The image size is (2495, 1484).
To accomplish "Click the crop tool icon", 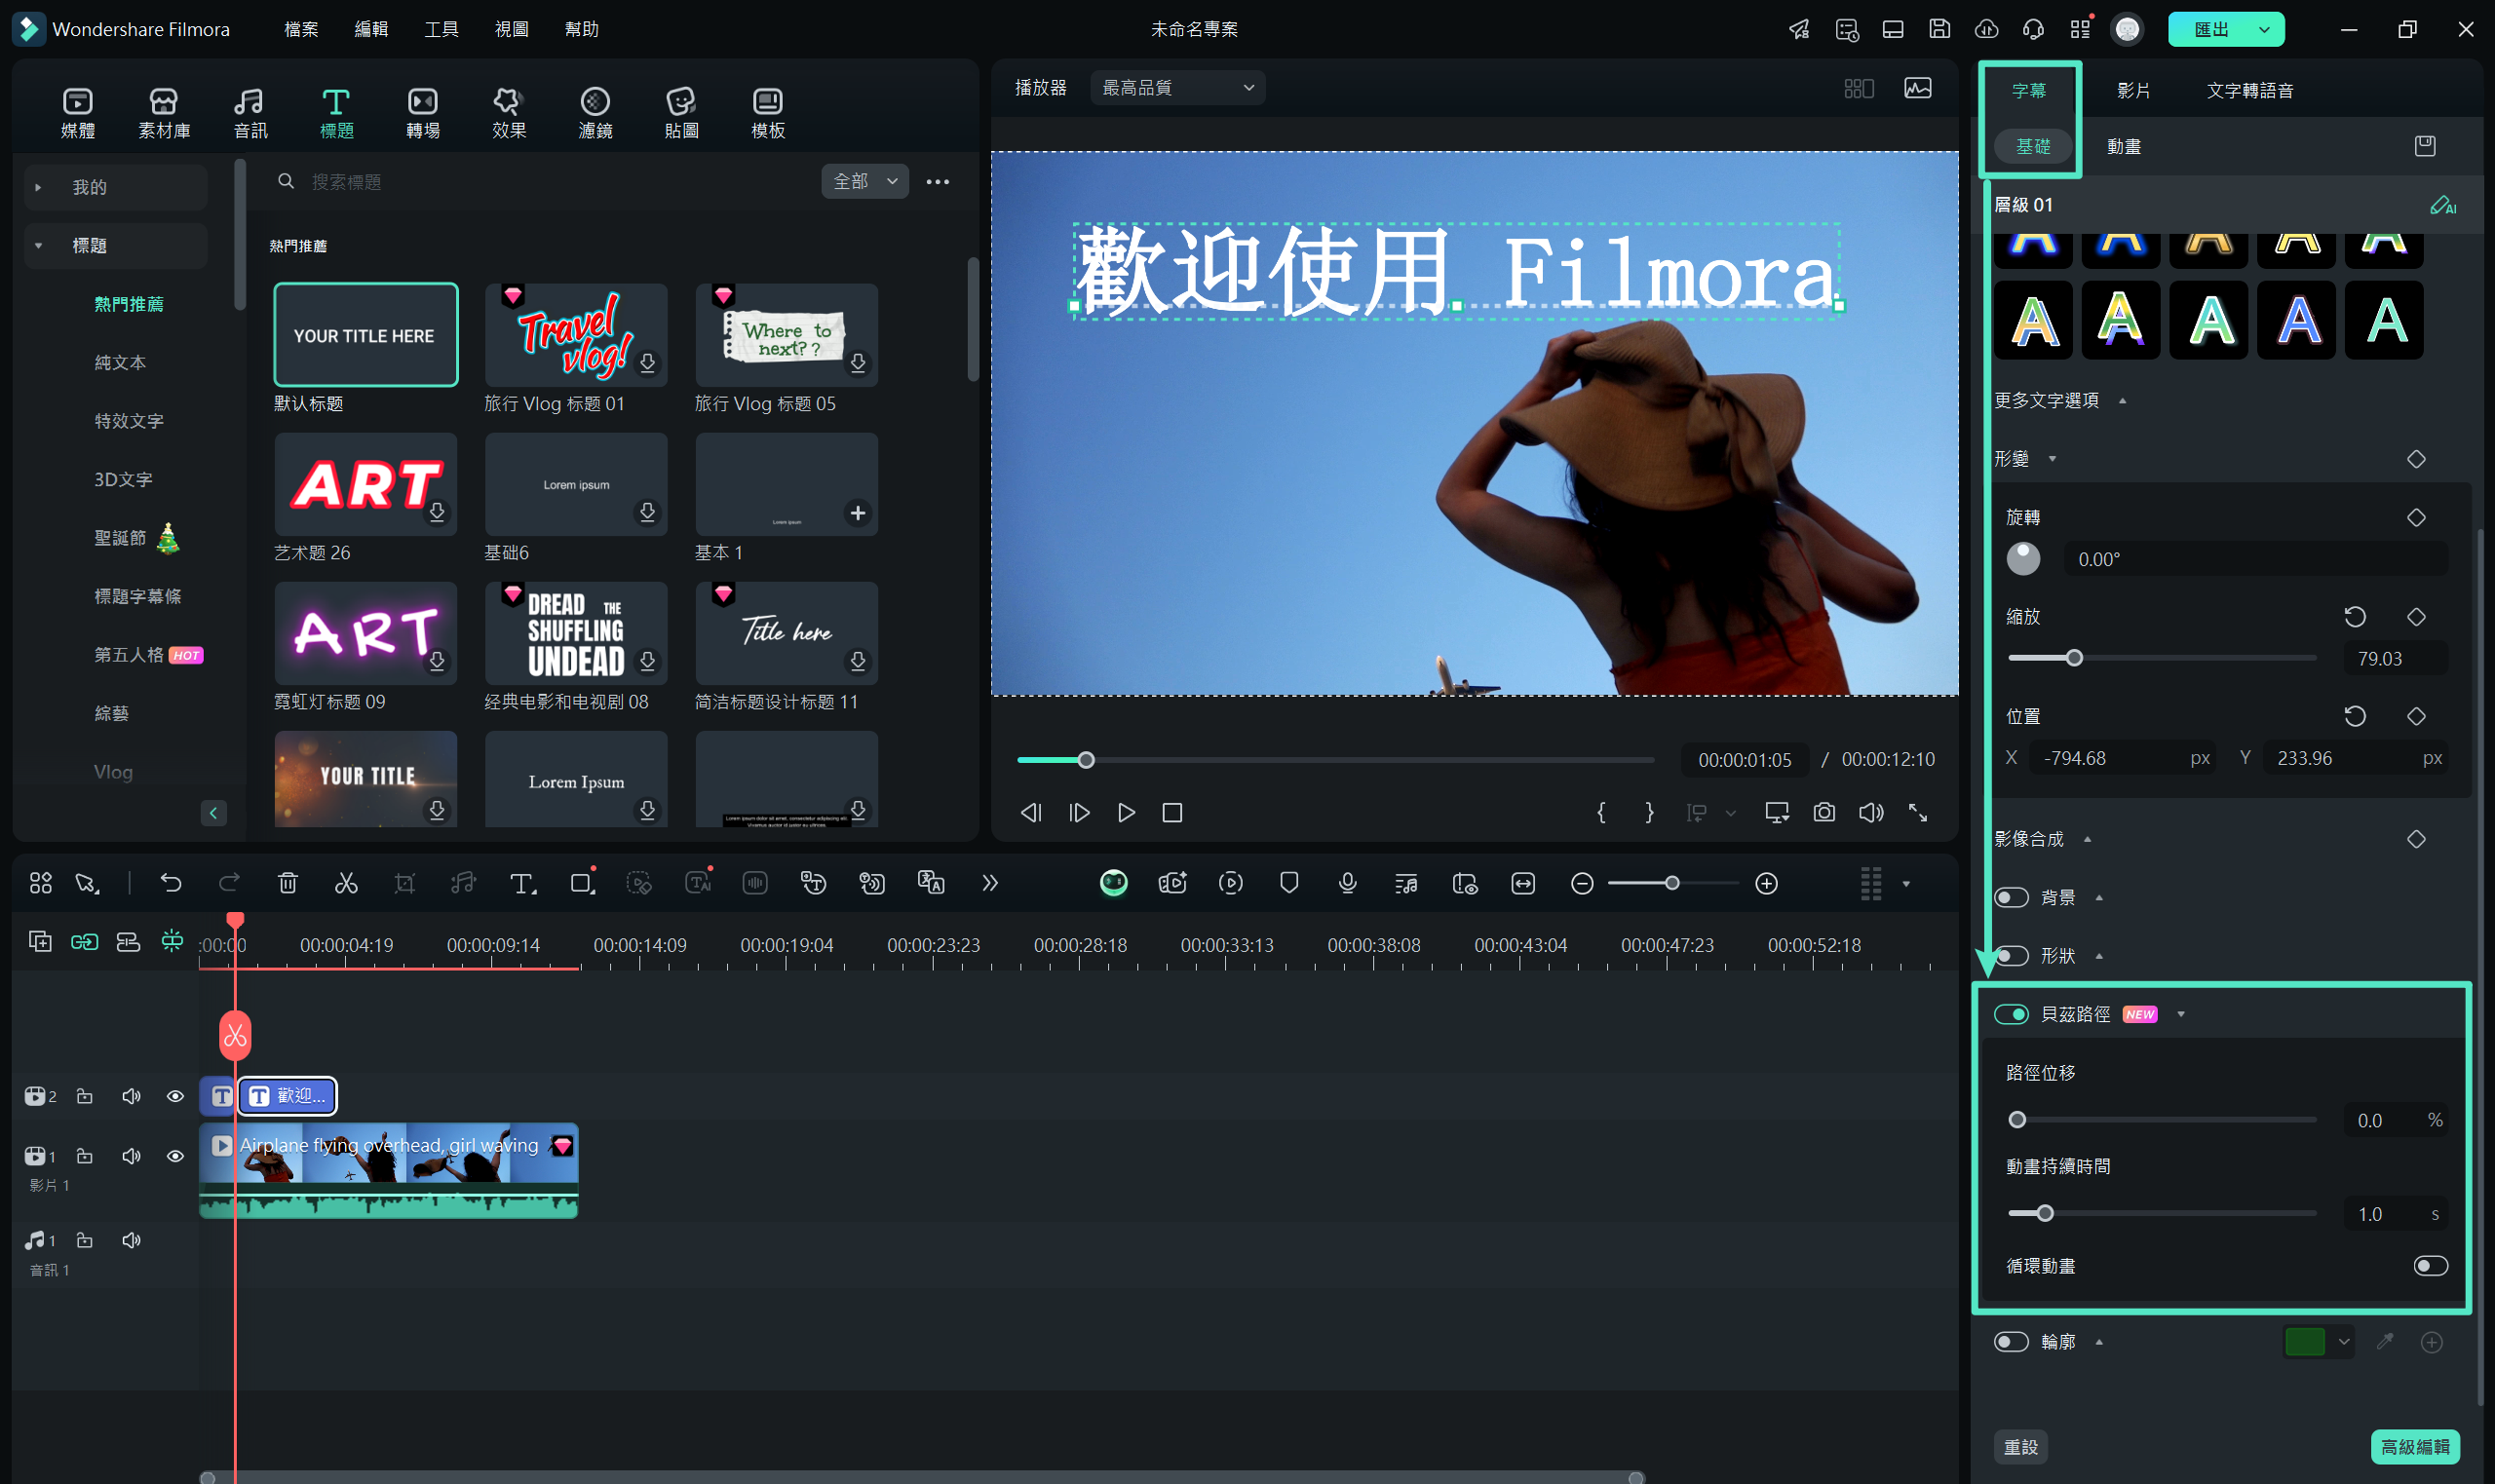I will [405, 882].
